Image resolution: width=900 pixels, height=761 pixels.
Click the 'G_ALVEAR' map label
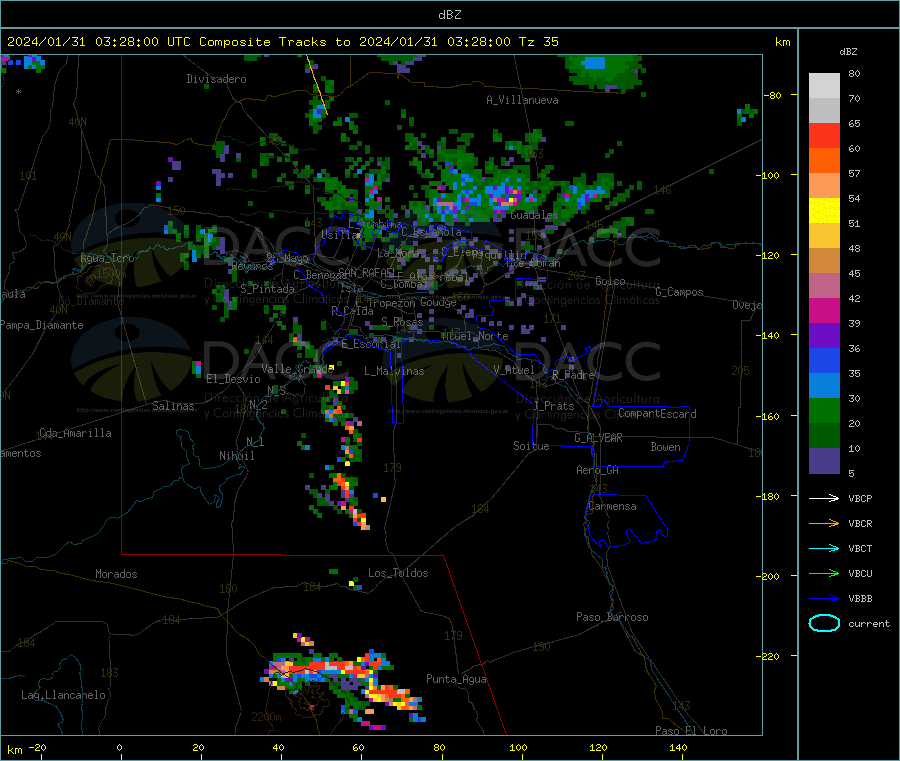pos(598,438)
